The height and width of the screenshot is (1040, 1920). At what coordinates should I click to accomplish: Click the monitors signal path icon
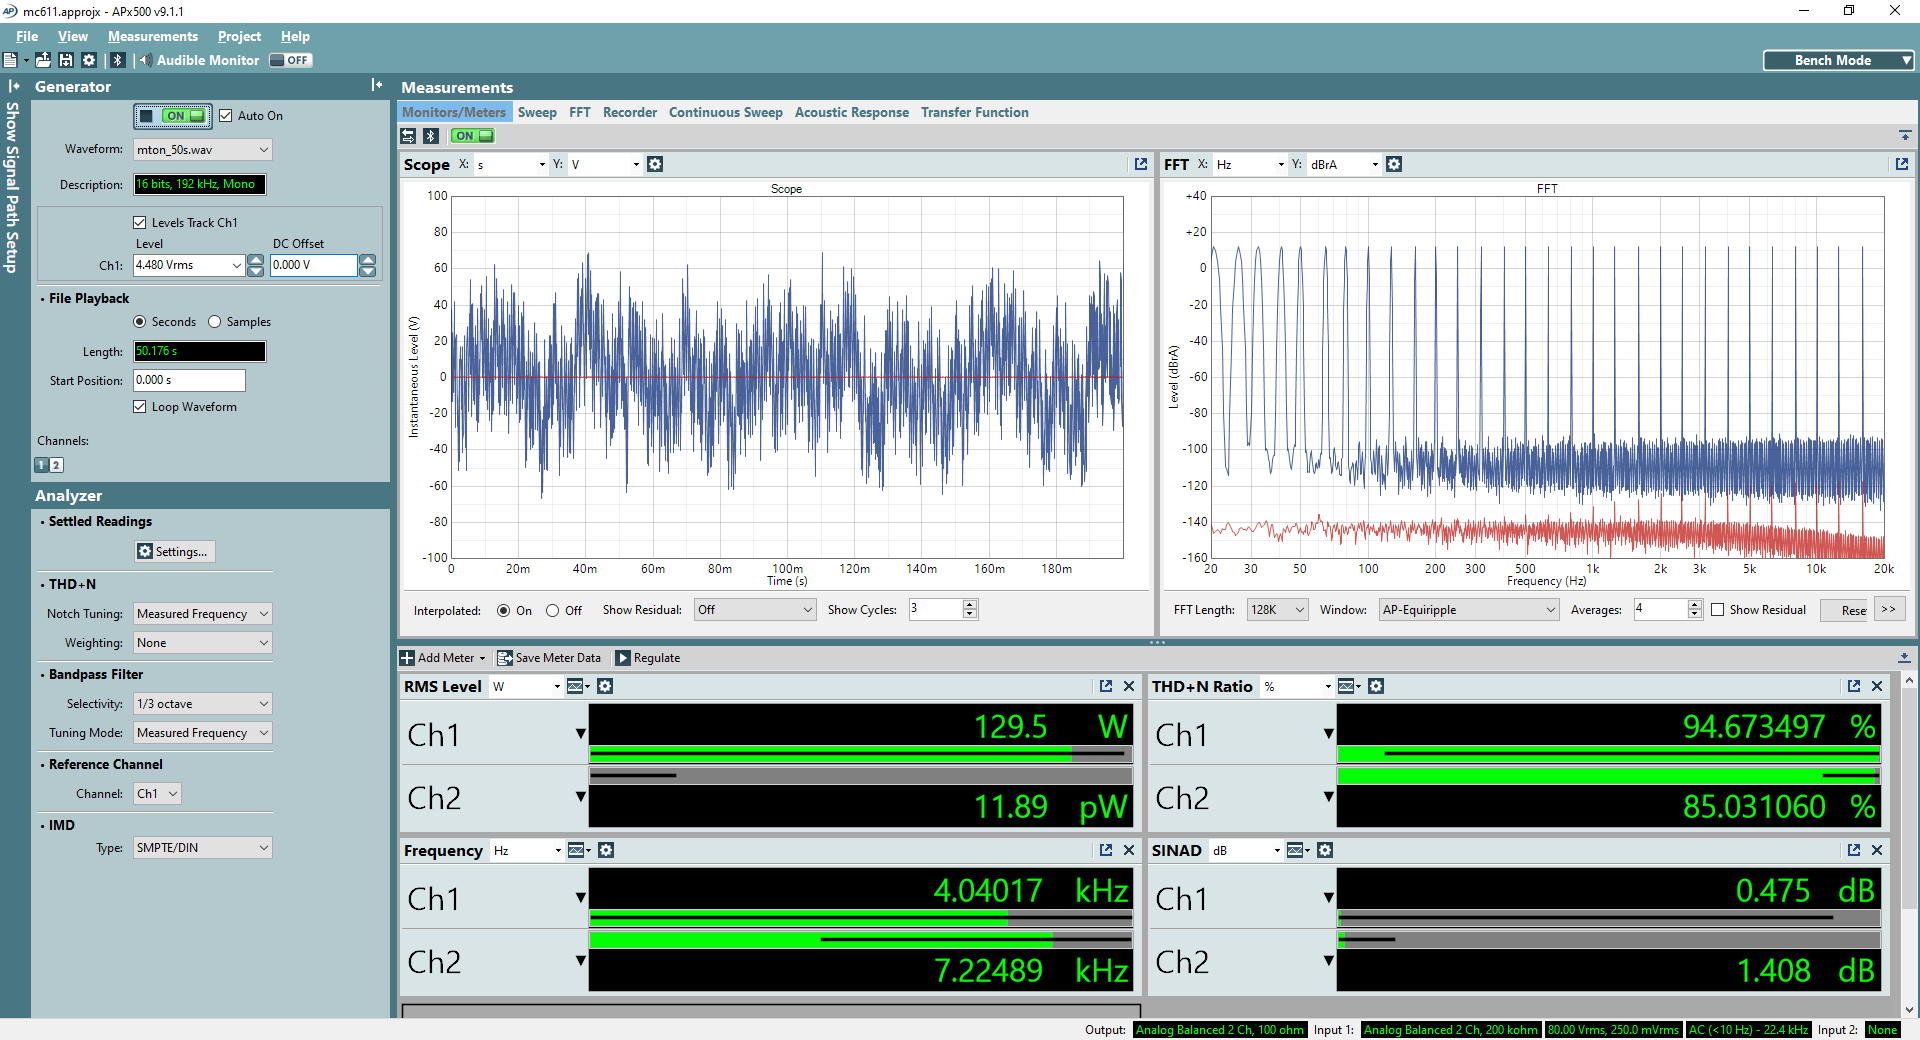408,136
